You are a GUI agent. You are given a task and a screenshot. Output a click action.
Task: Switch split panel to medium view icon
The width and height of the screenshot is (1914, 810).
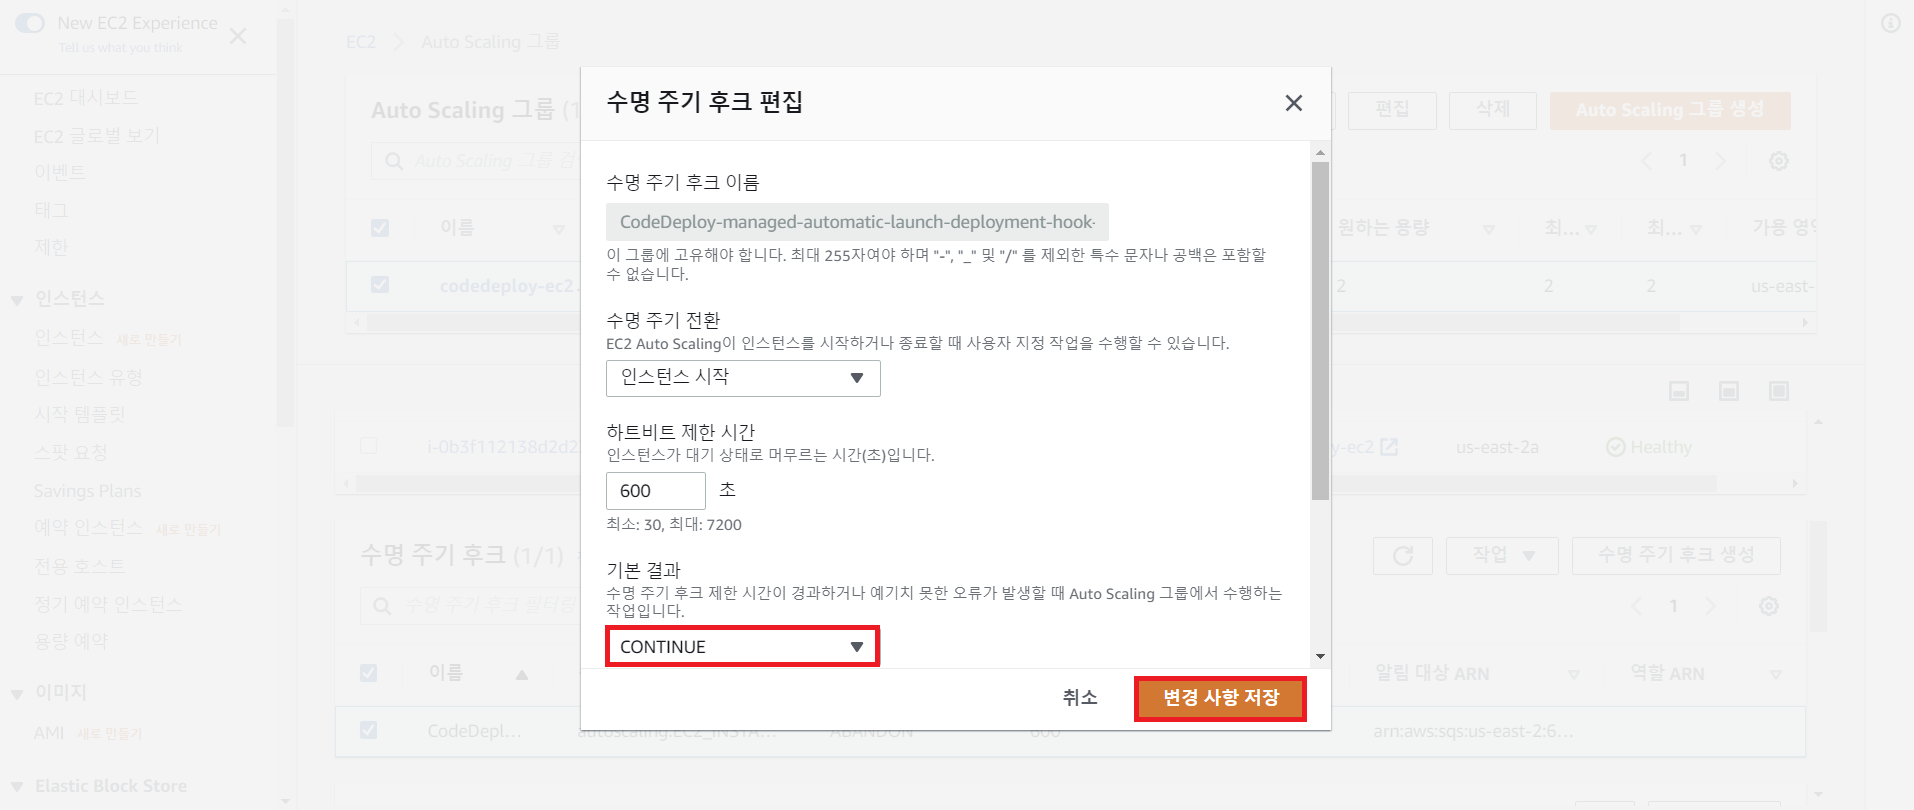[x=1729, y=391]
